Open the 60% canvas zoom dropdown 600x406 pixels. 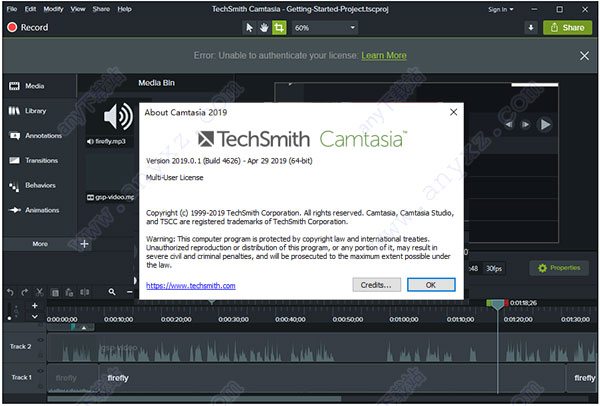(x=325, y=28)
